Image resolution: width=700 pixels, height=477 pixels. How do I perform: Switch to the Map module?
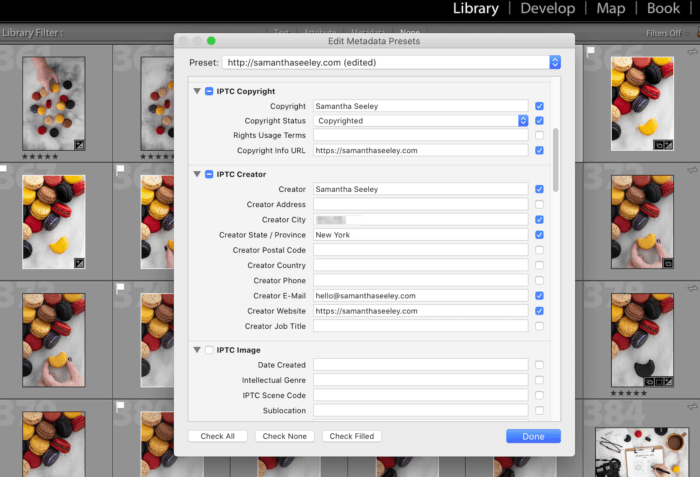click(x=611, y=8)
